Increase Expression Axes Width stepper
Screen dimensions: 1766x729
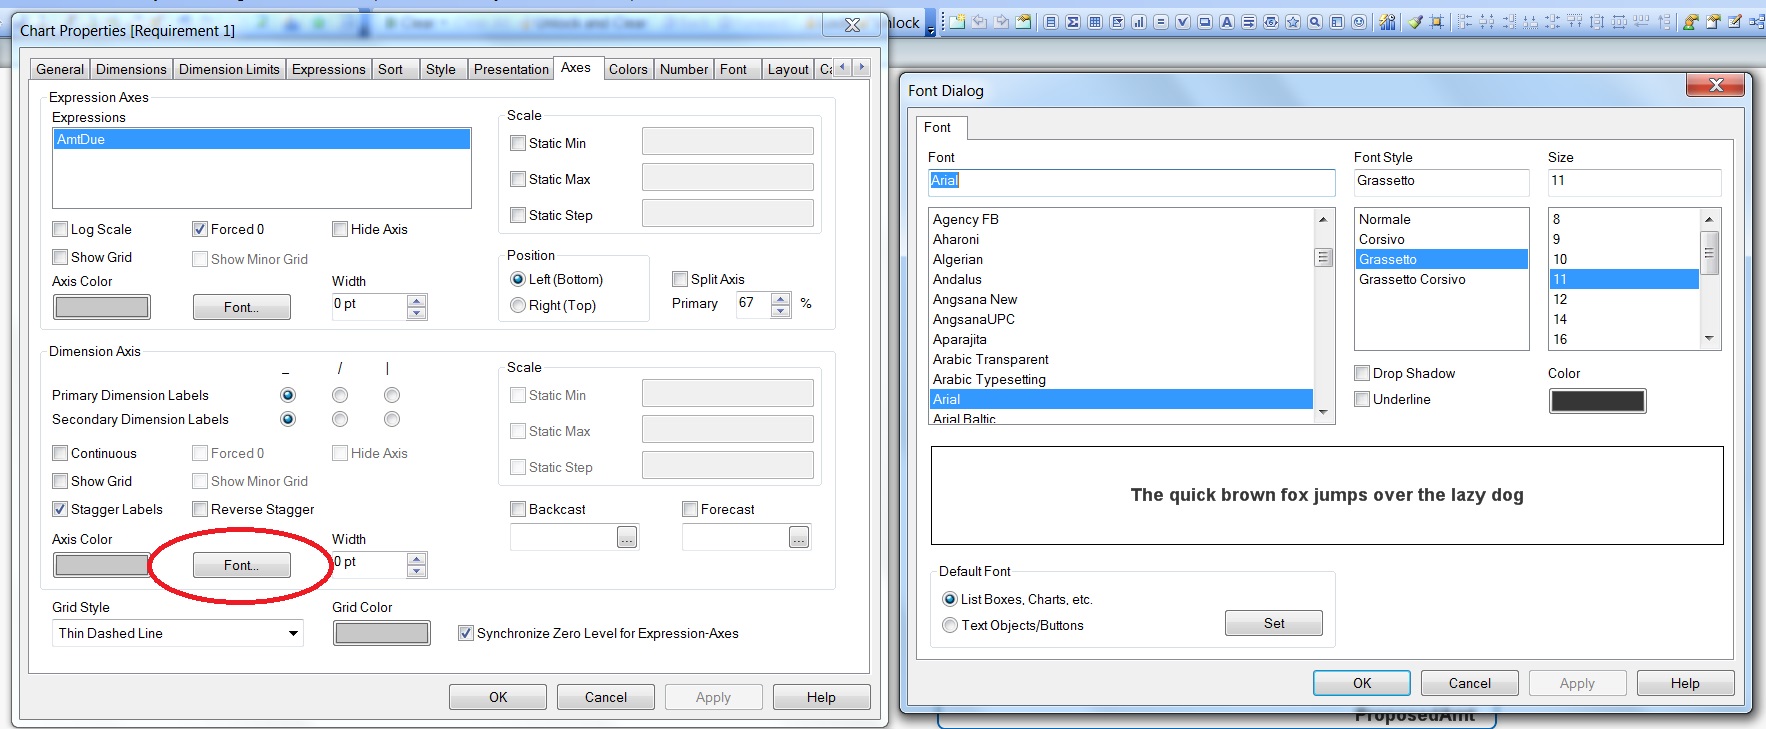coord(417,301)
